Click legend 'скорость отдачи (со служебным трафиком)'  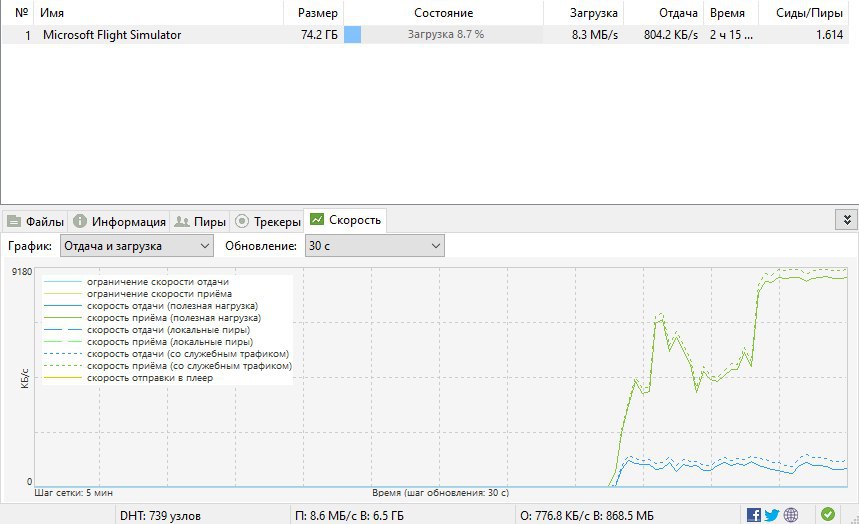pos(188,354)
